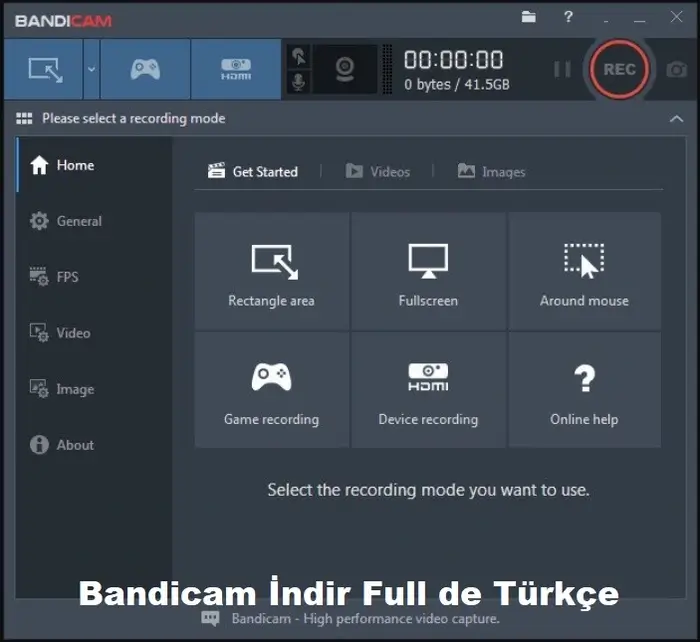Select game recording mode in top toolbar

[145, 69]
